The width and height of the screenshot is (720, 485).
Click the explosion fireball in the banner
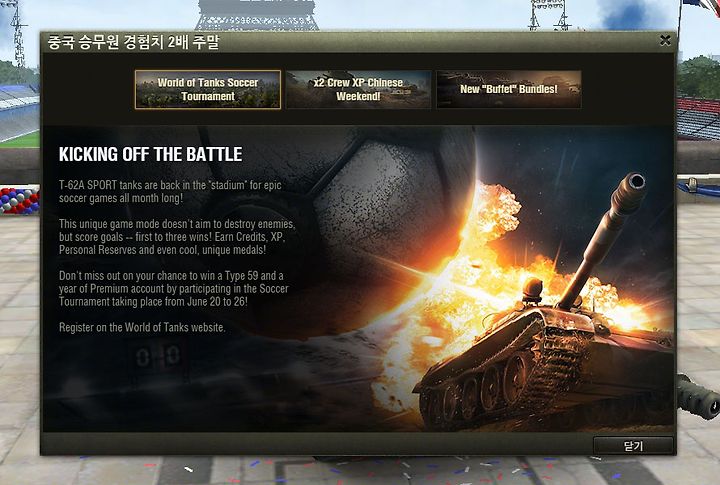click(x=482, y=285)
